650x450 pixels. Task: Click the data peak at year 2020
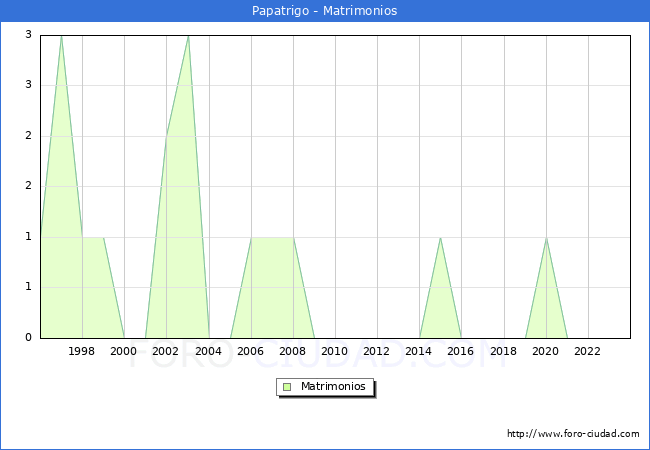pos(546,238)
